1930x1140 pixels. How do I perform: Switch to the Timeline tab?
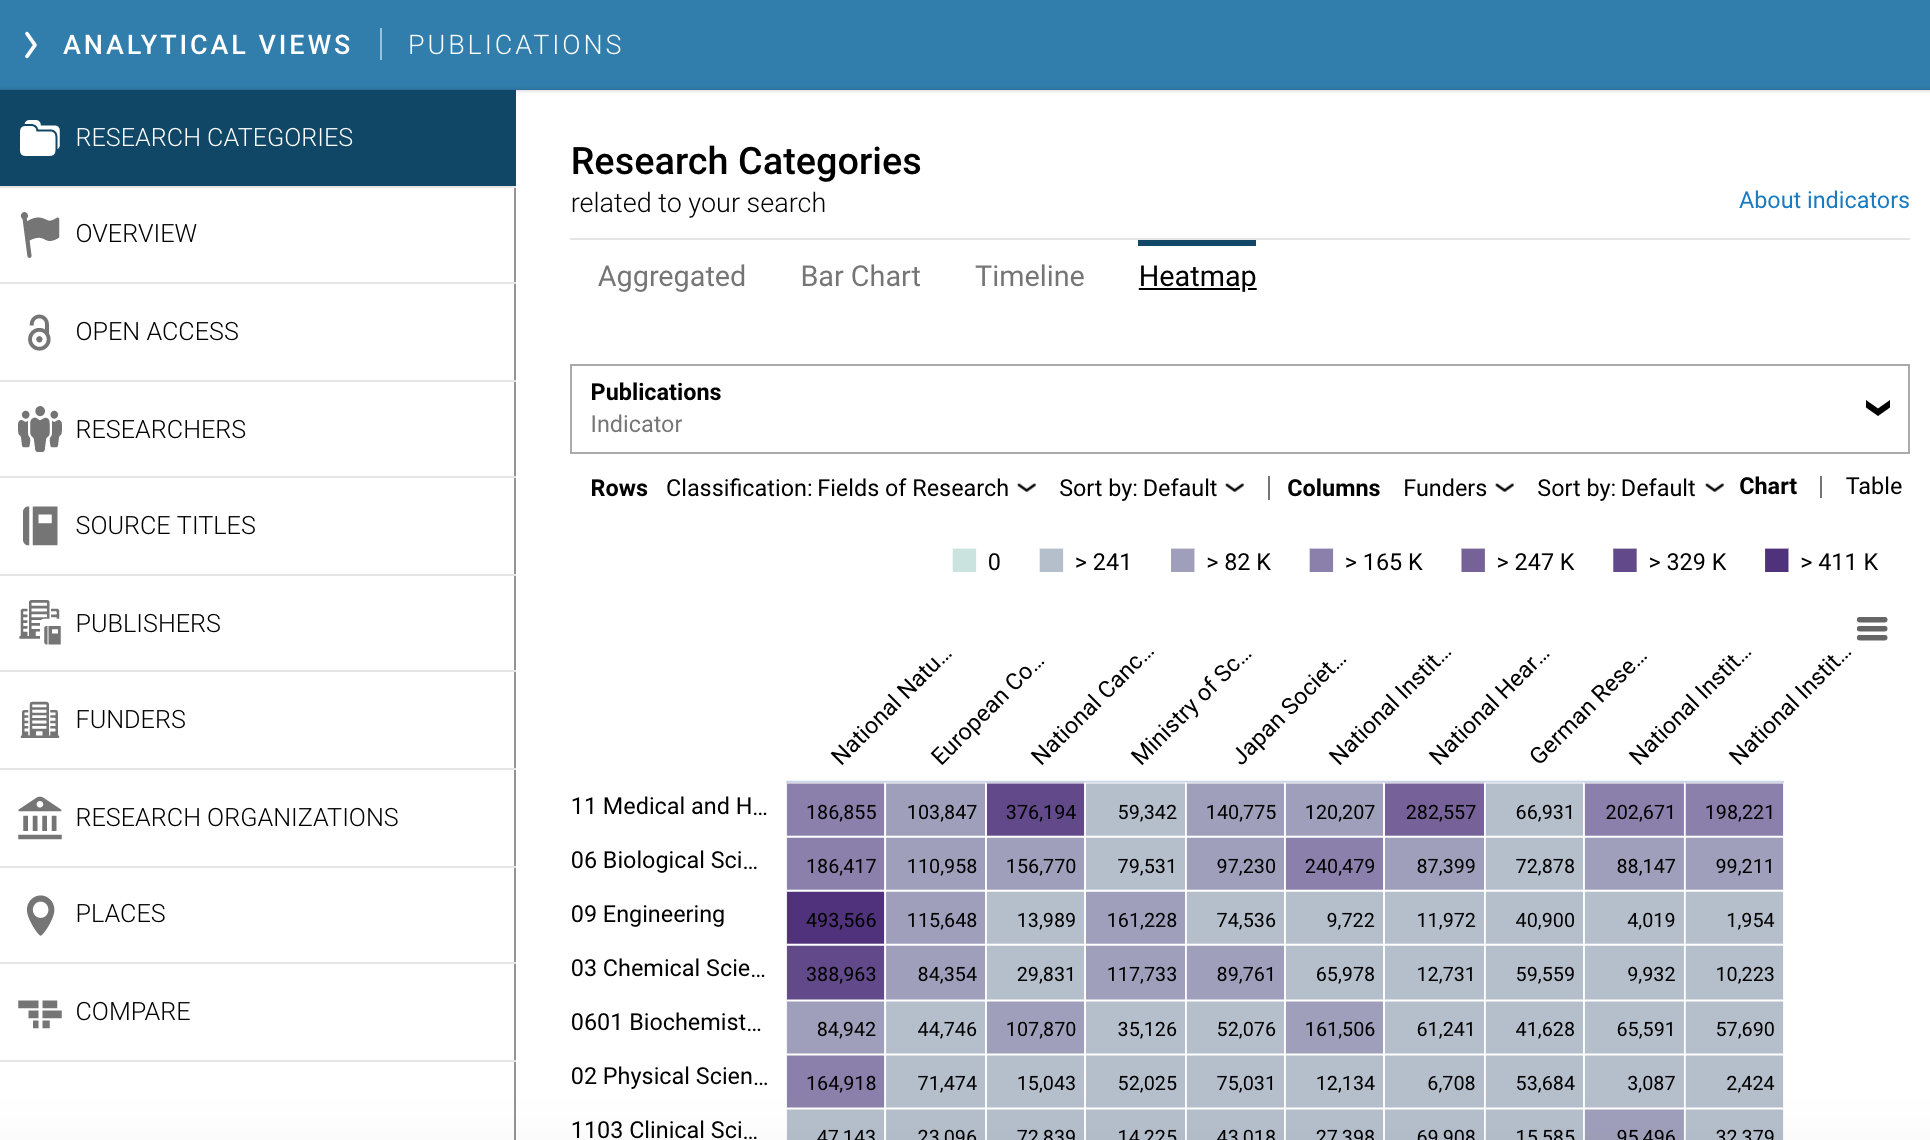(x=1029, y=276)
